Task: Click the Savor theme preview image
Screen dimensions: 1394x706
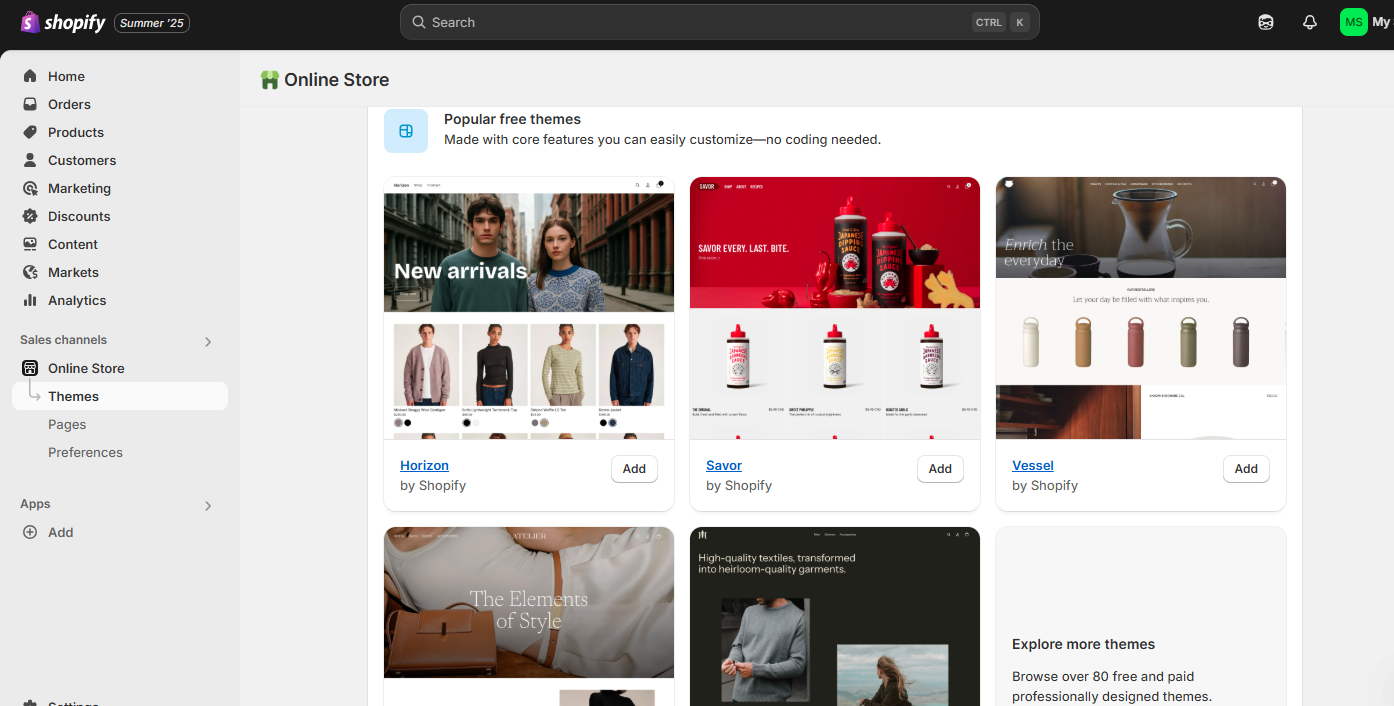Action: coord(835,308)
